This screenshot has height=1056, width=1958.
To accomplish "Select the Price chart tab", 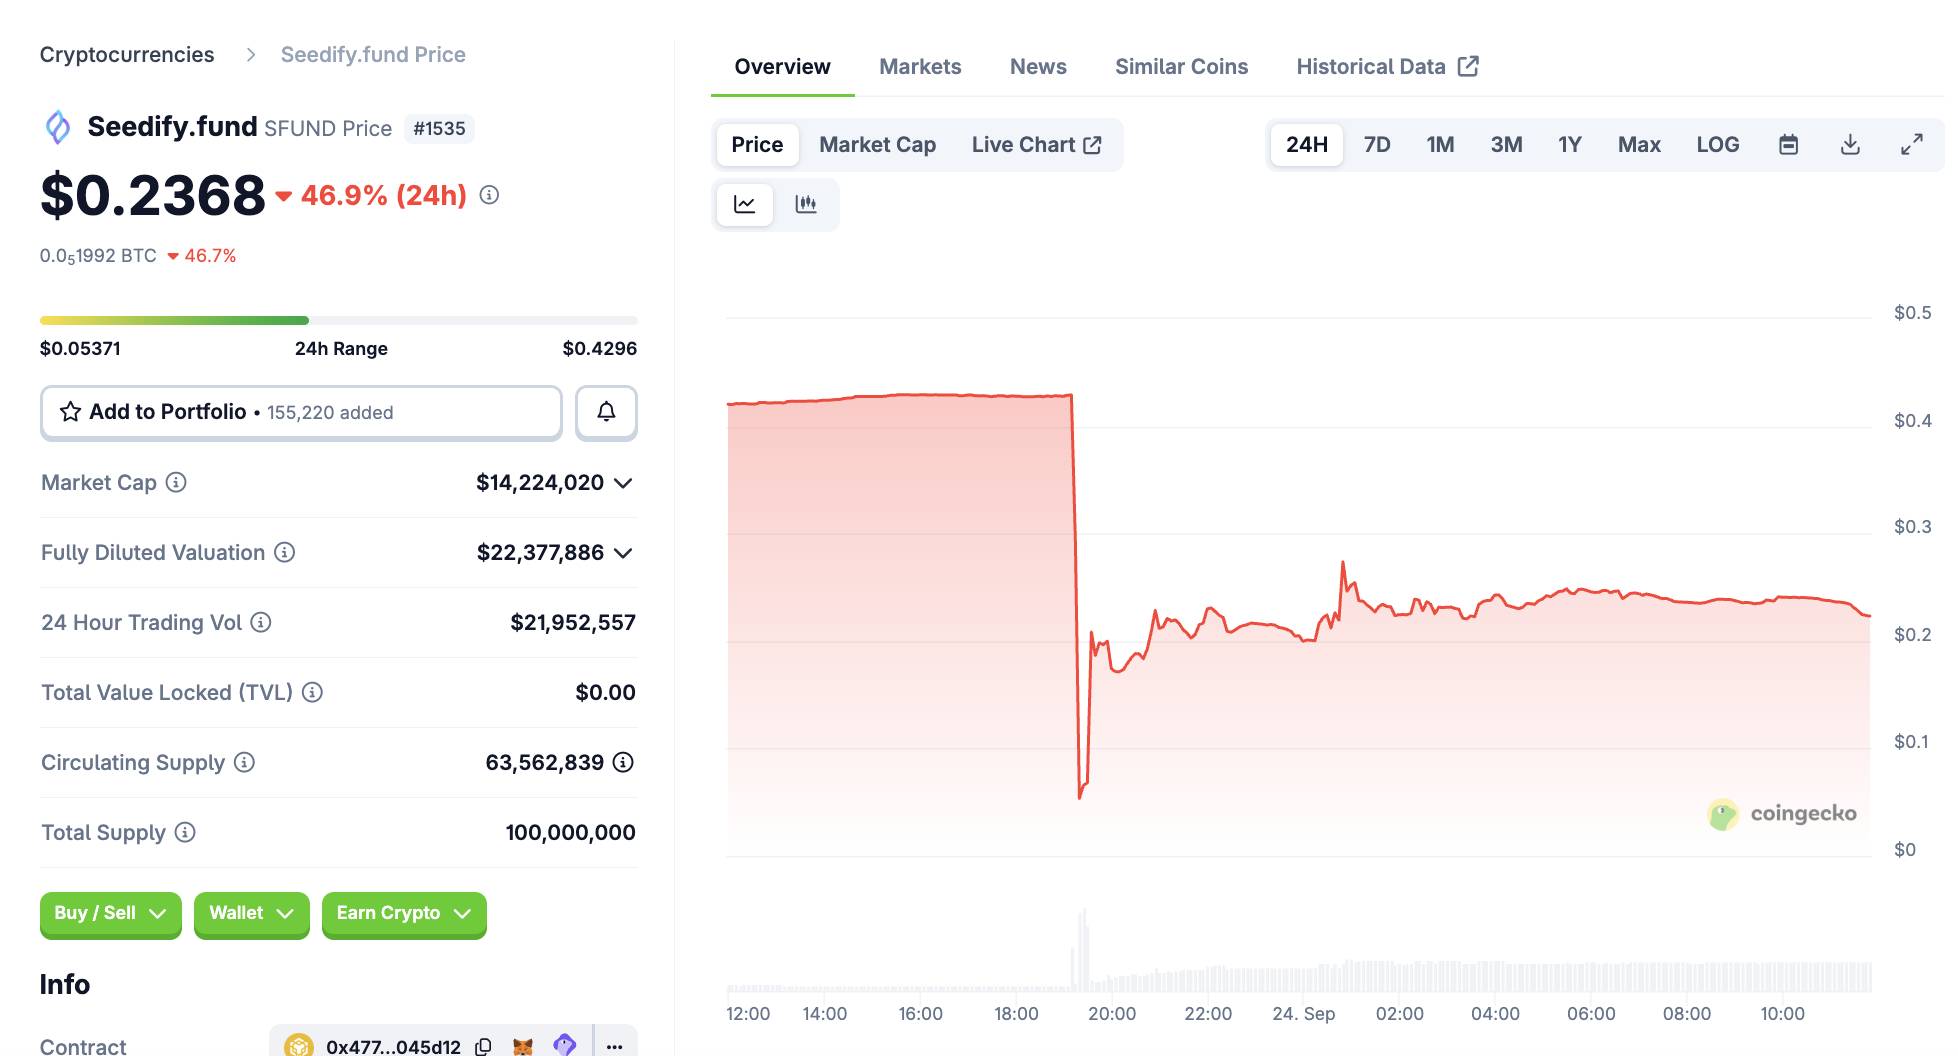I will pyautogui.click(x=757, y=145).
